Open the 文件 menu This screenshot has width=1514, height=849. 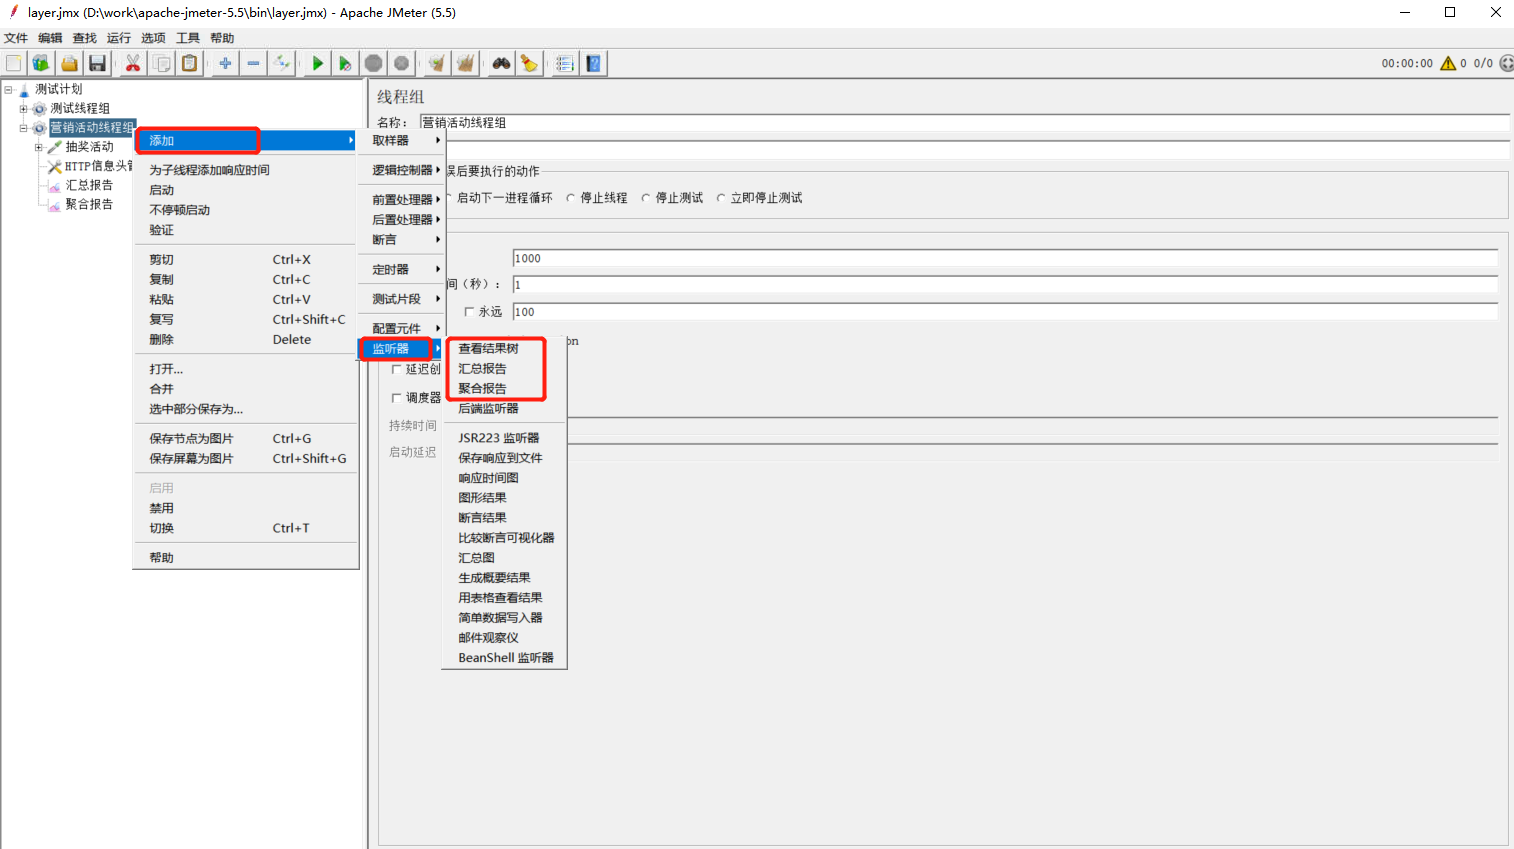click(x=16, y=38)
